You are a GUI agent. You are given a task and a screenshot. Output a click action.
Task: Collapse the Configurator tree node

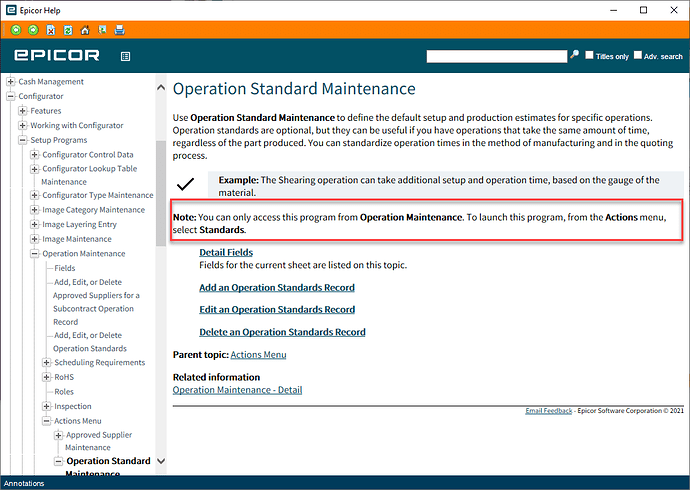[11, 96]
